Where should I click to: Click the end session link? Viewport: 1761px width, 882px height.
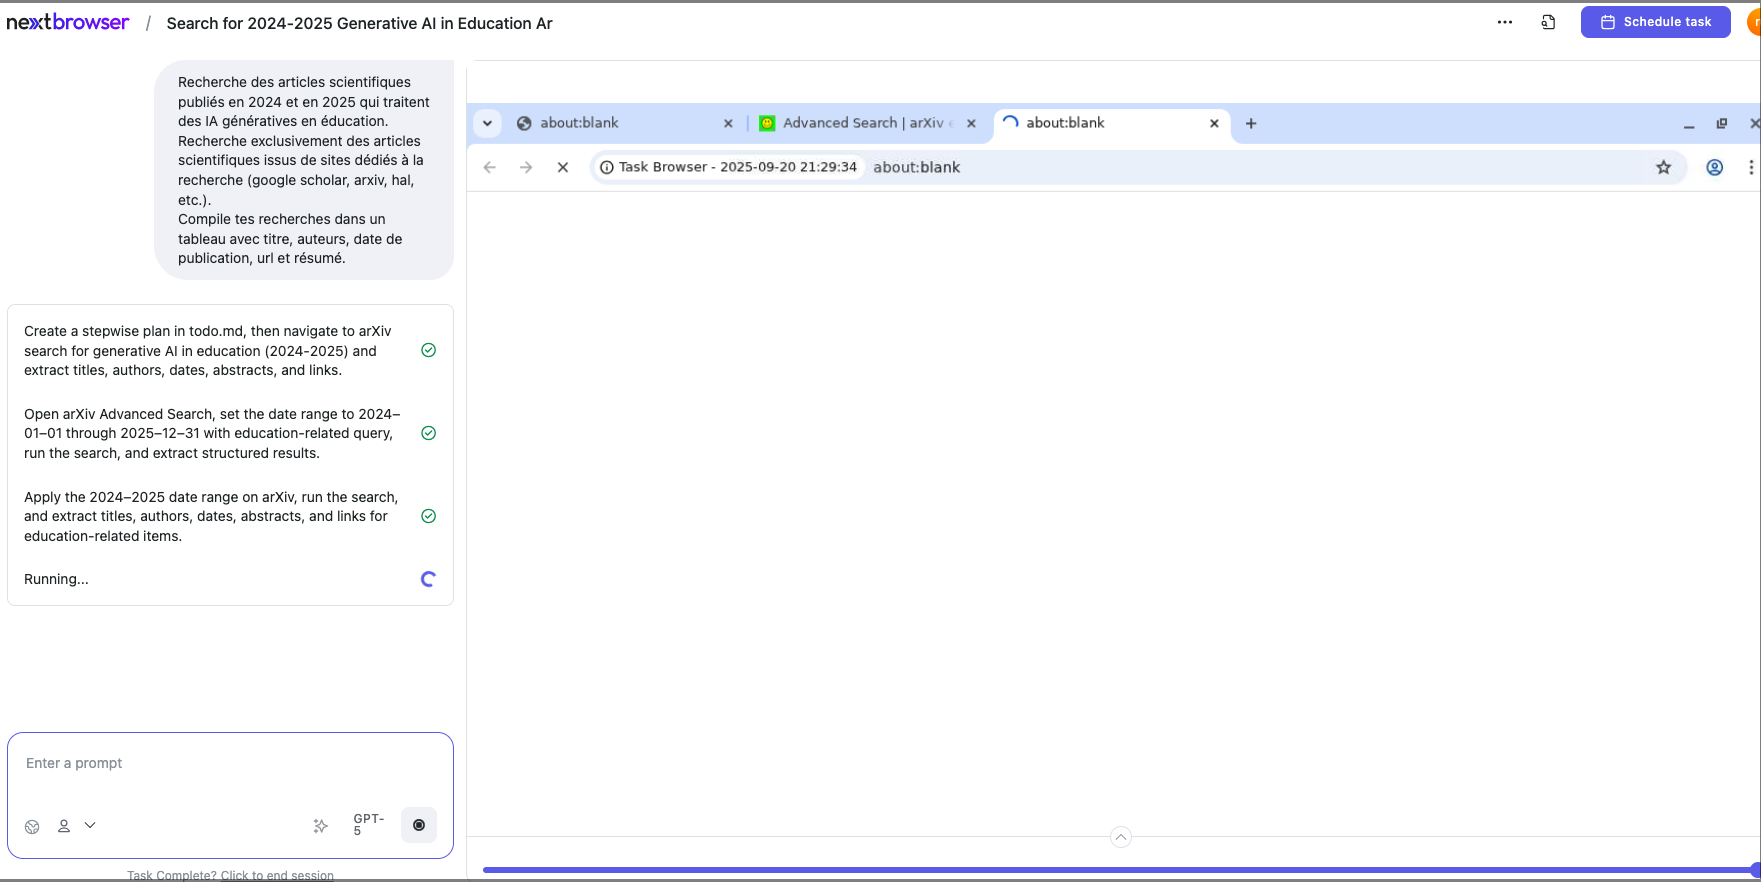(x=230, y=875)
